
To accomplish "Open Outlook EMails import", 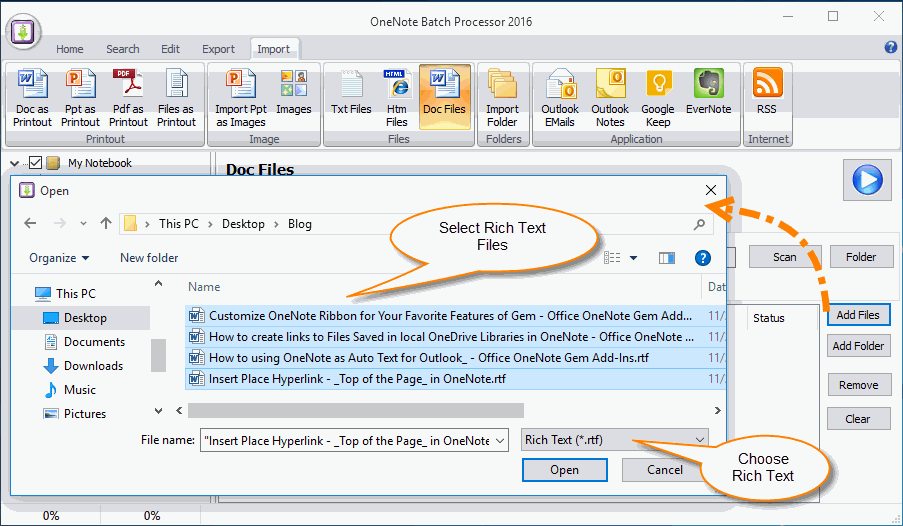I will pos(560,98).
